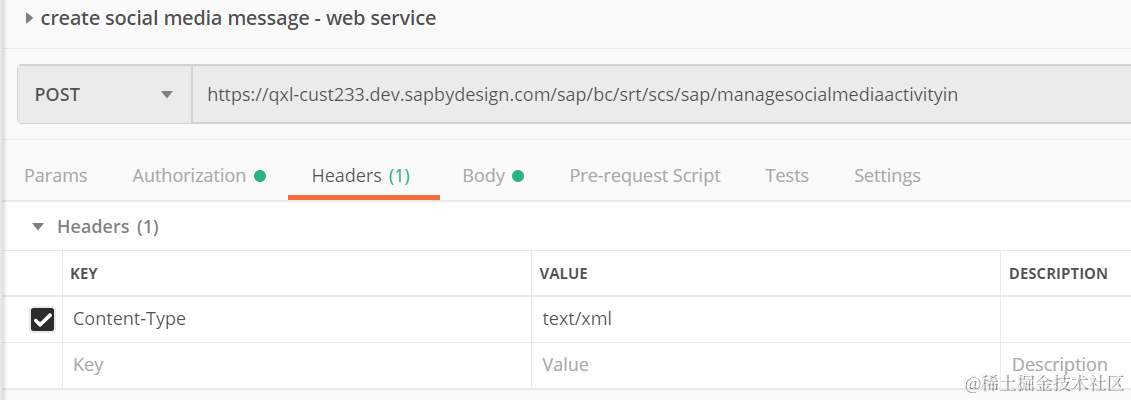Go to the Body tab
This screenshot has height=400, width=1131.
point(483,176)
